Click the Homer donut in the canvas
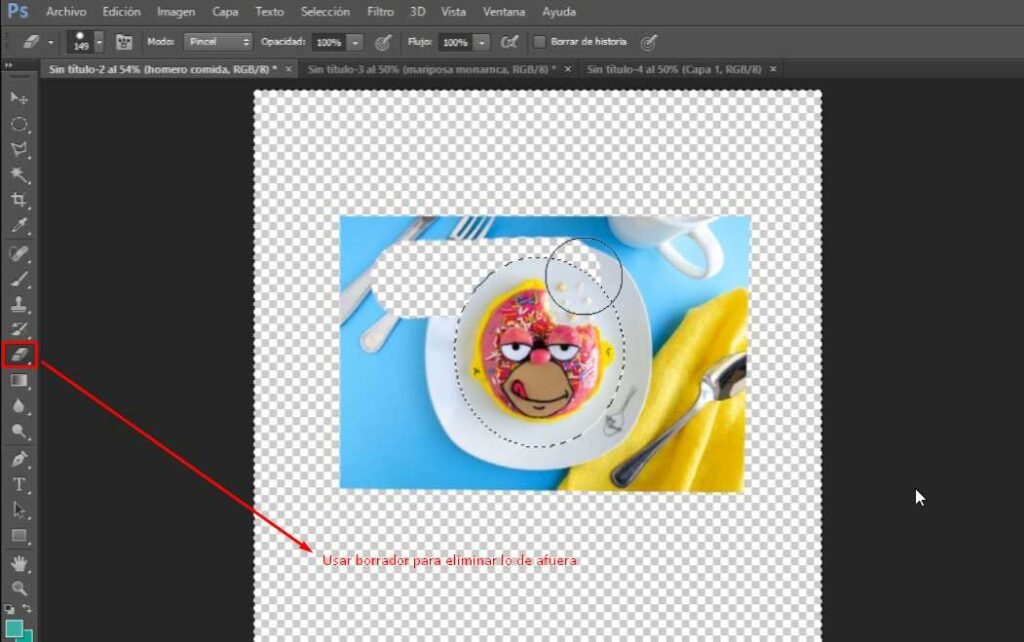 (x=539, y=353)
